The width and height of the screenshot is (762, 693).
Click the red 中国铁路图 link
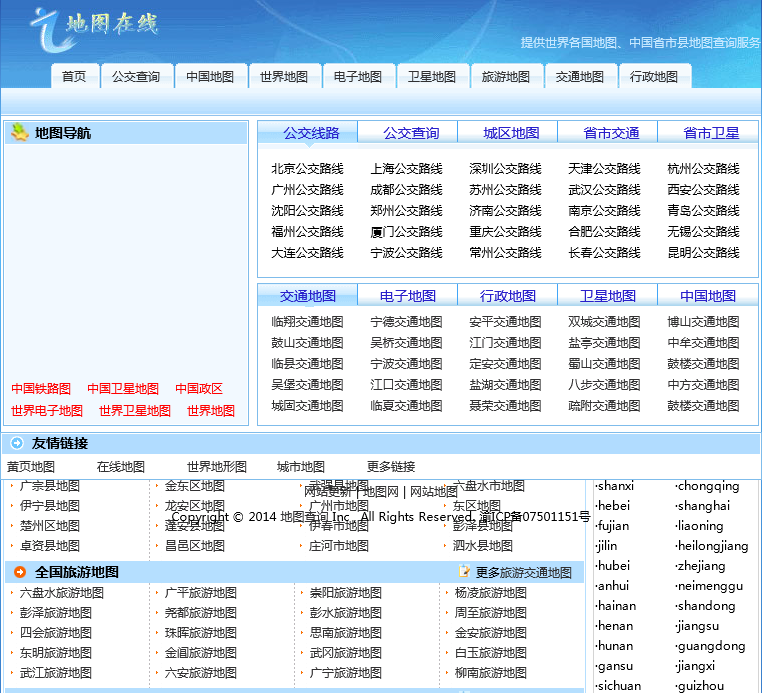(x=41, y=389)
